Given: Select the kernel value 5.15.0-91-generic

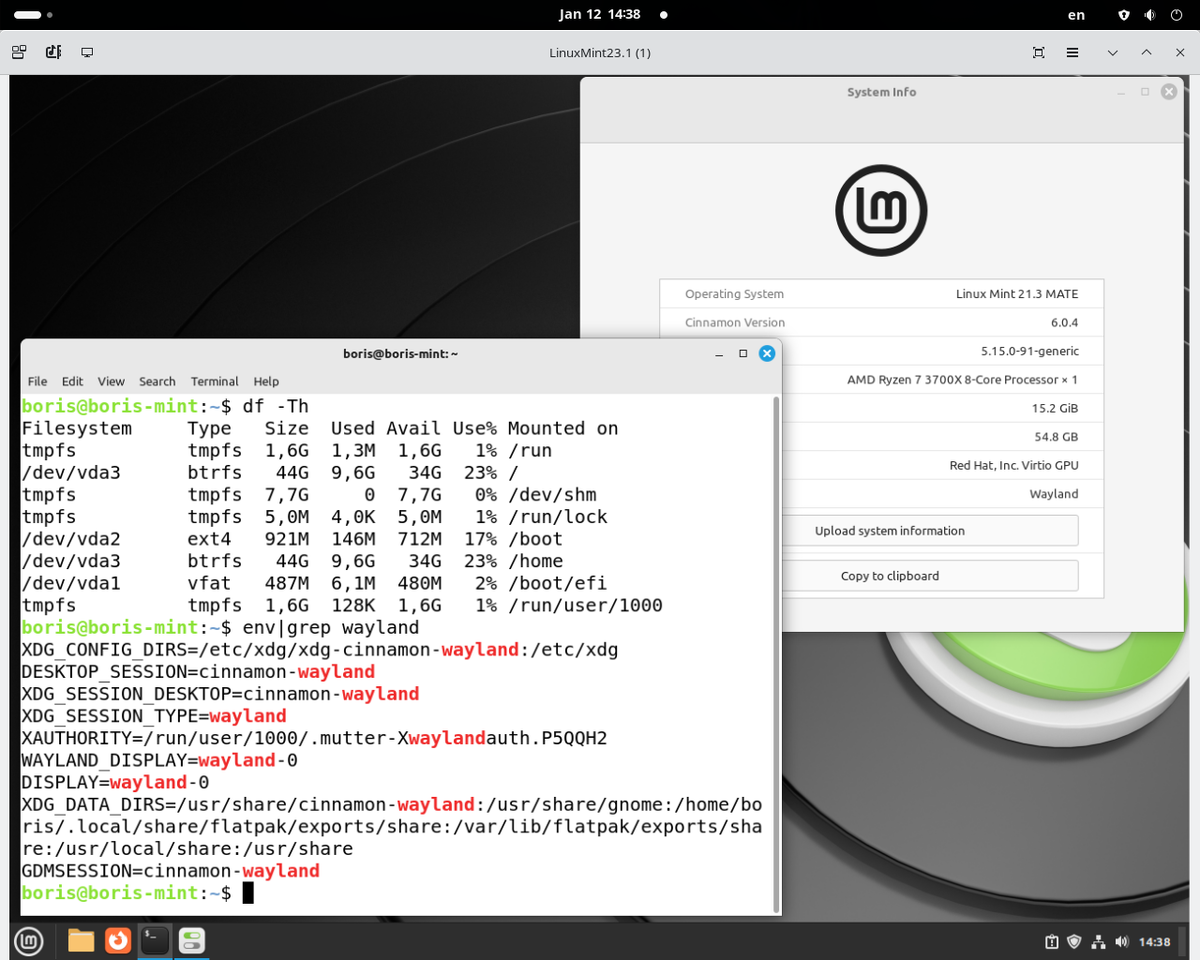Looking at the screenshot, I should click(x=1030, y=351).
